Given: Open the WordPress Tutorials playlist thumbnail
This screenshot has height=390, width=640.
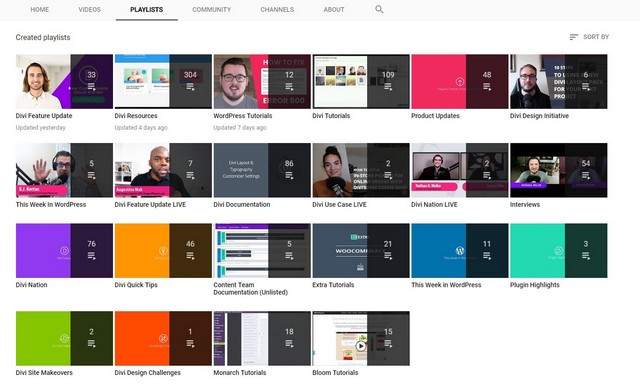Looking at the screenshot, I should tap(262, 81).
